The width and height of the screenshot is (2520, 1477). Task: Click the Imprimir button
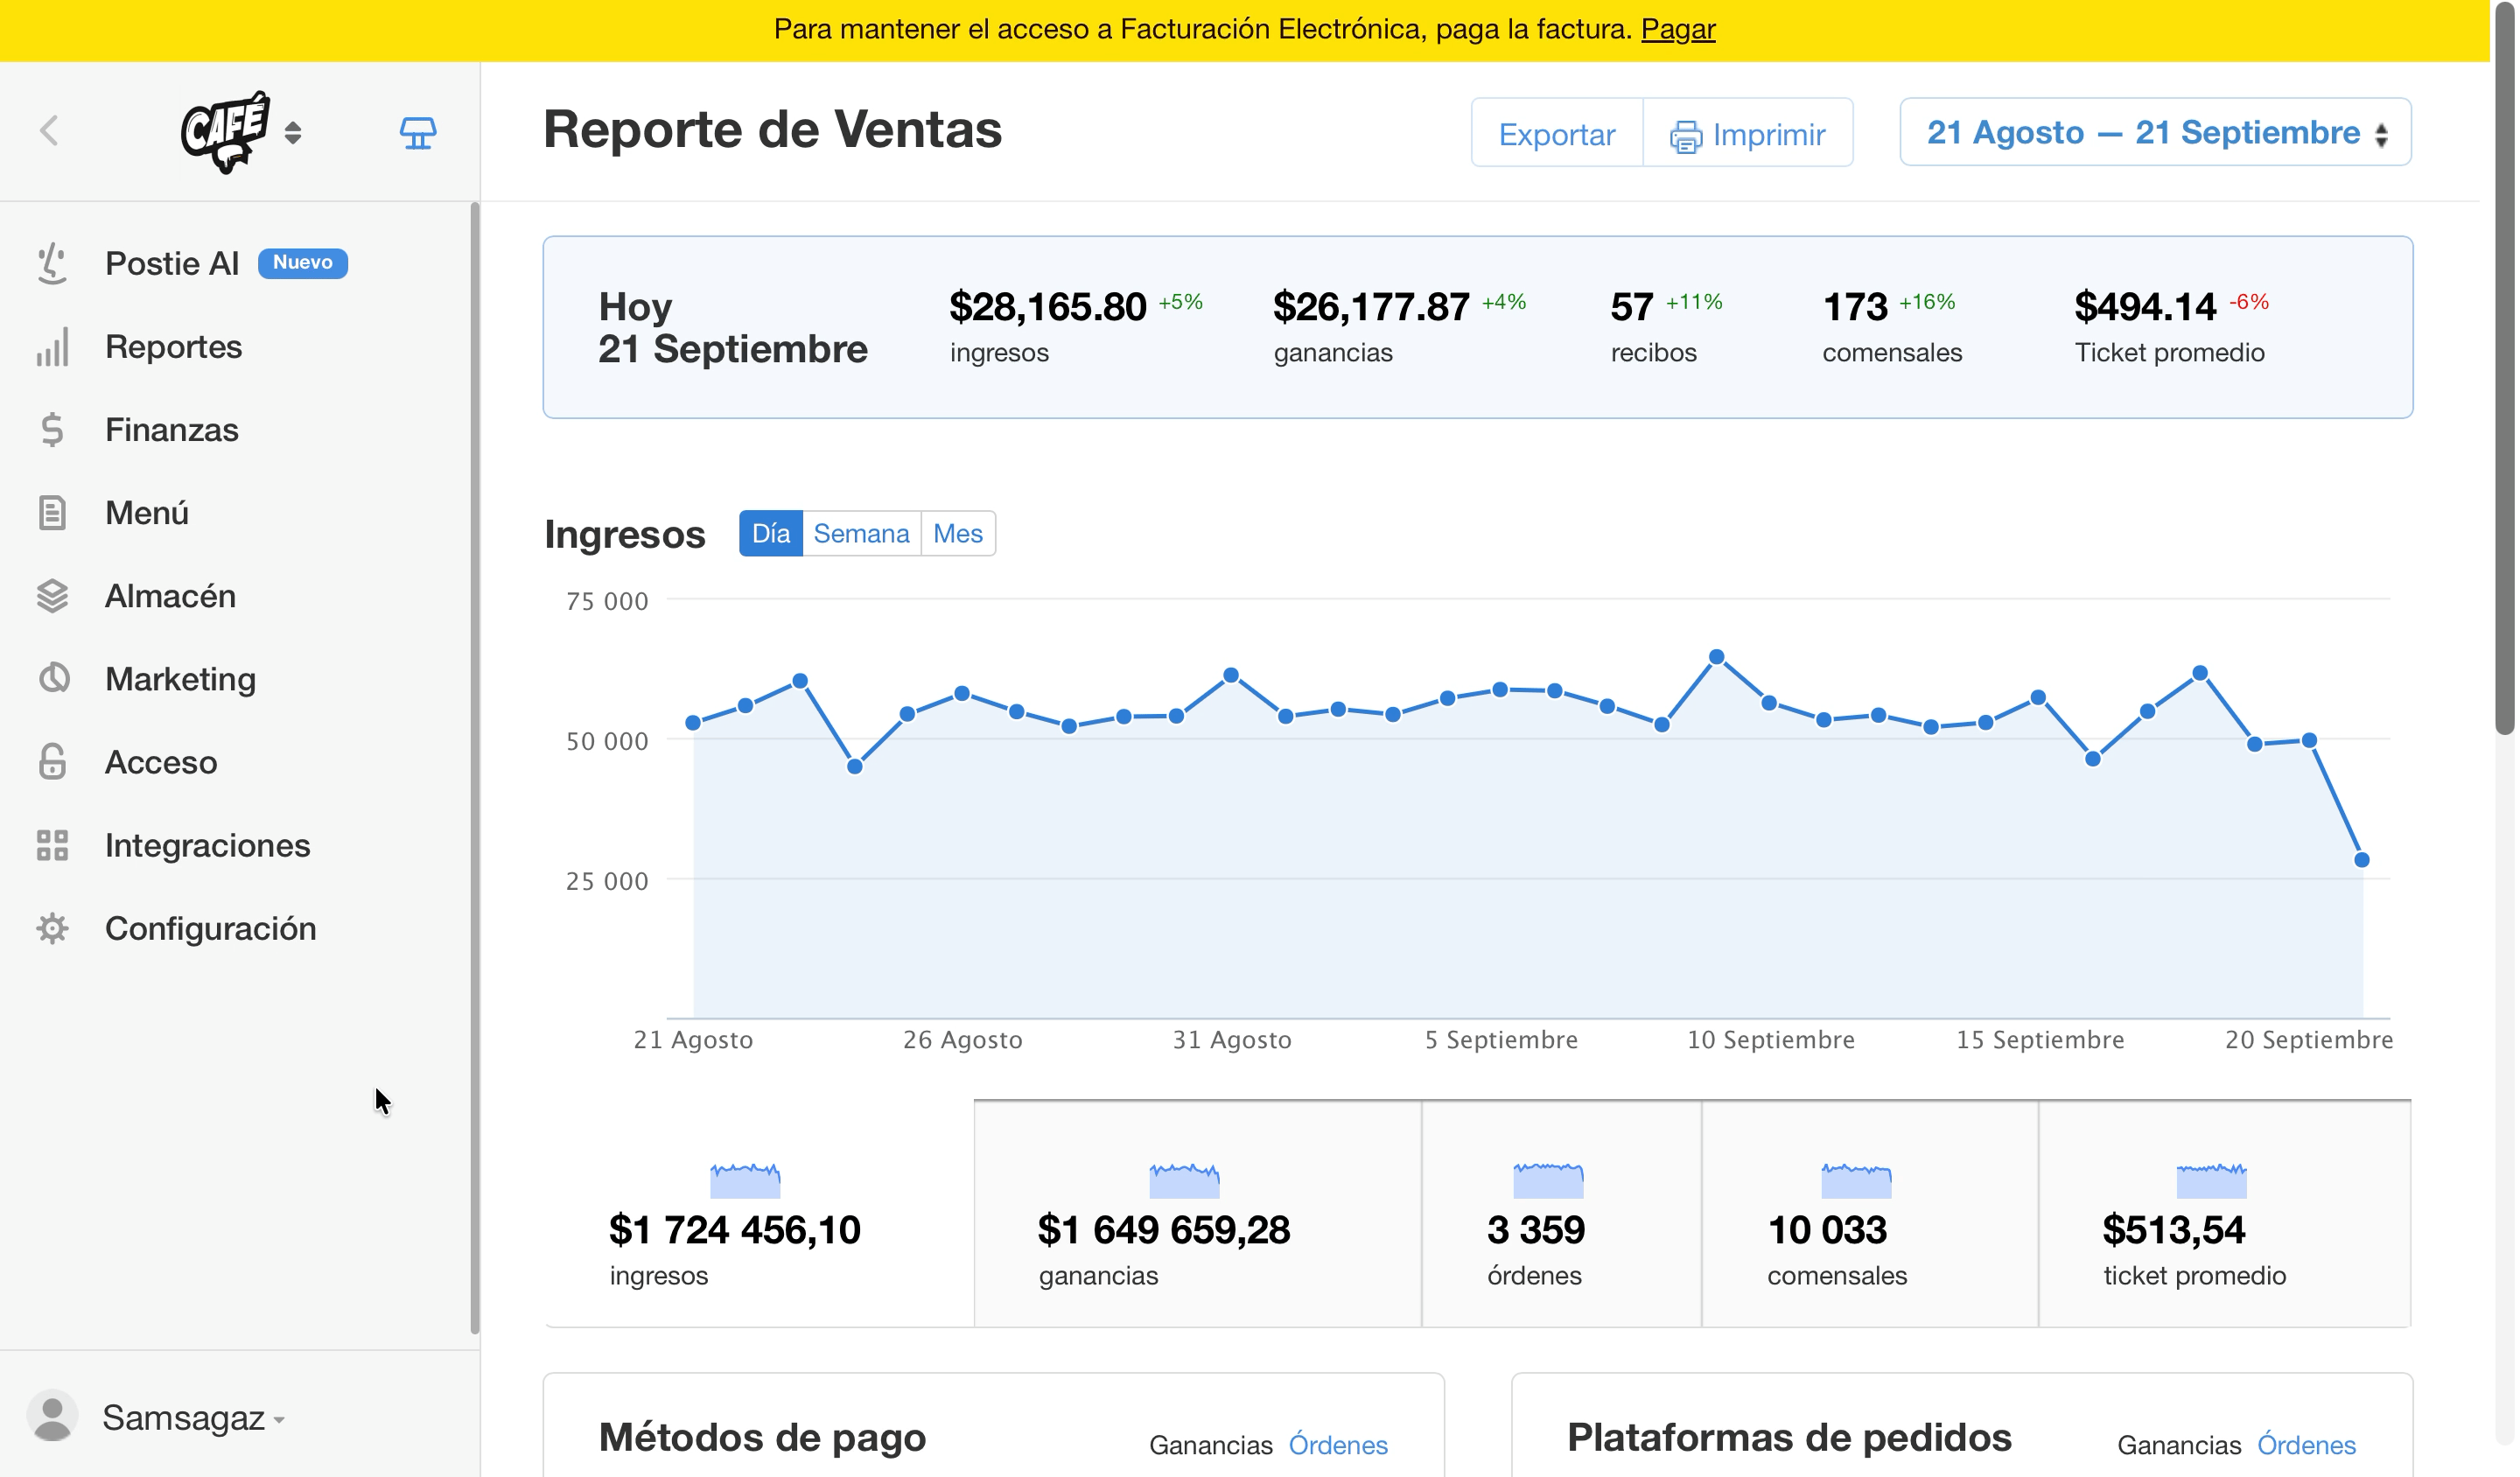tap(1748, 133)
